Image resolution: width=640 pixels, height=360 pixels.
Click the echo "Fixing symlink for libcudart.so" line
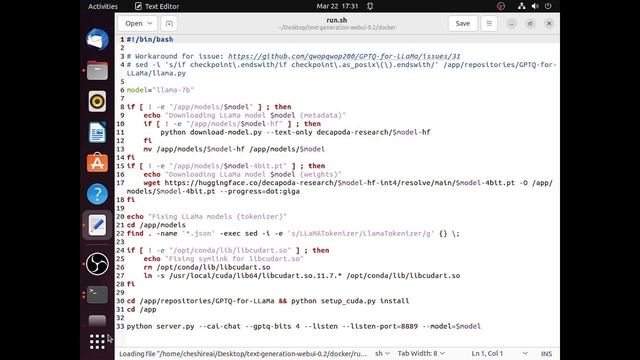223,259
